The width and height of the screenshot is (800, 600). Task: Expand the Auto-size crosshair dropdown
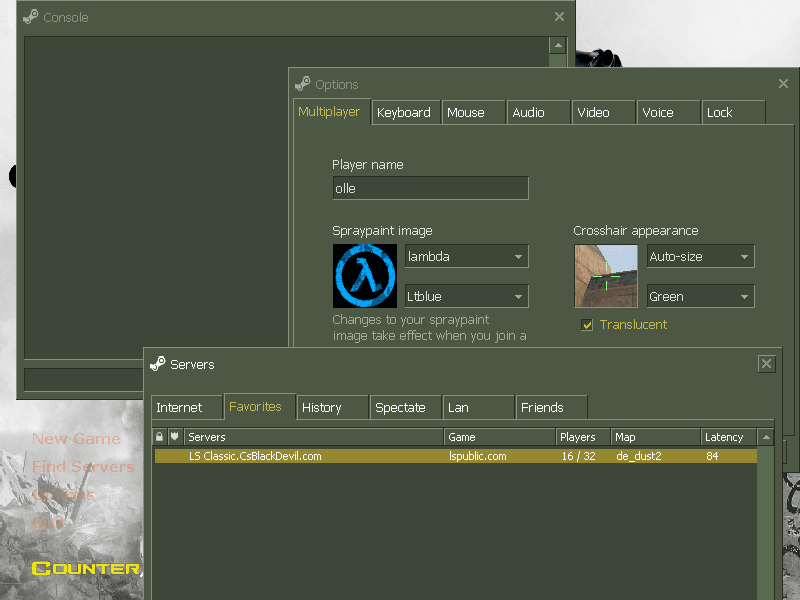(700, 257)
